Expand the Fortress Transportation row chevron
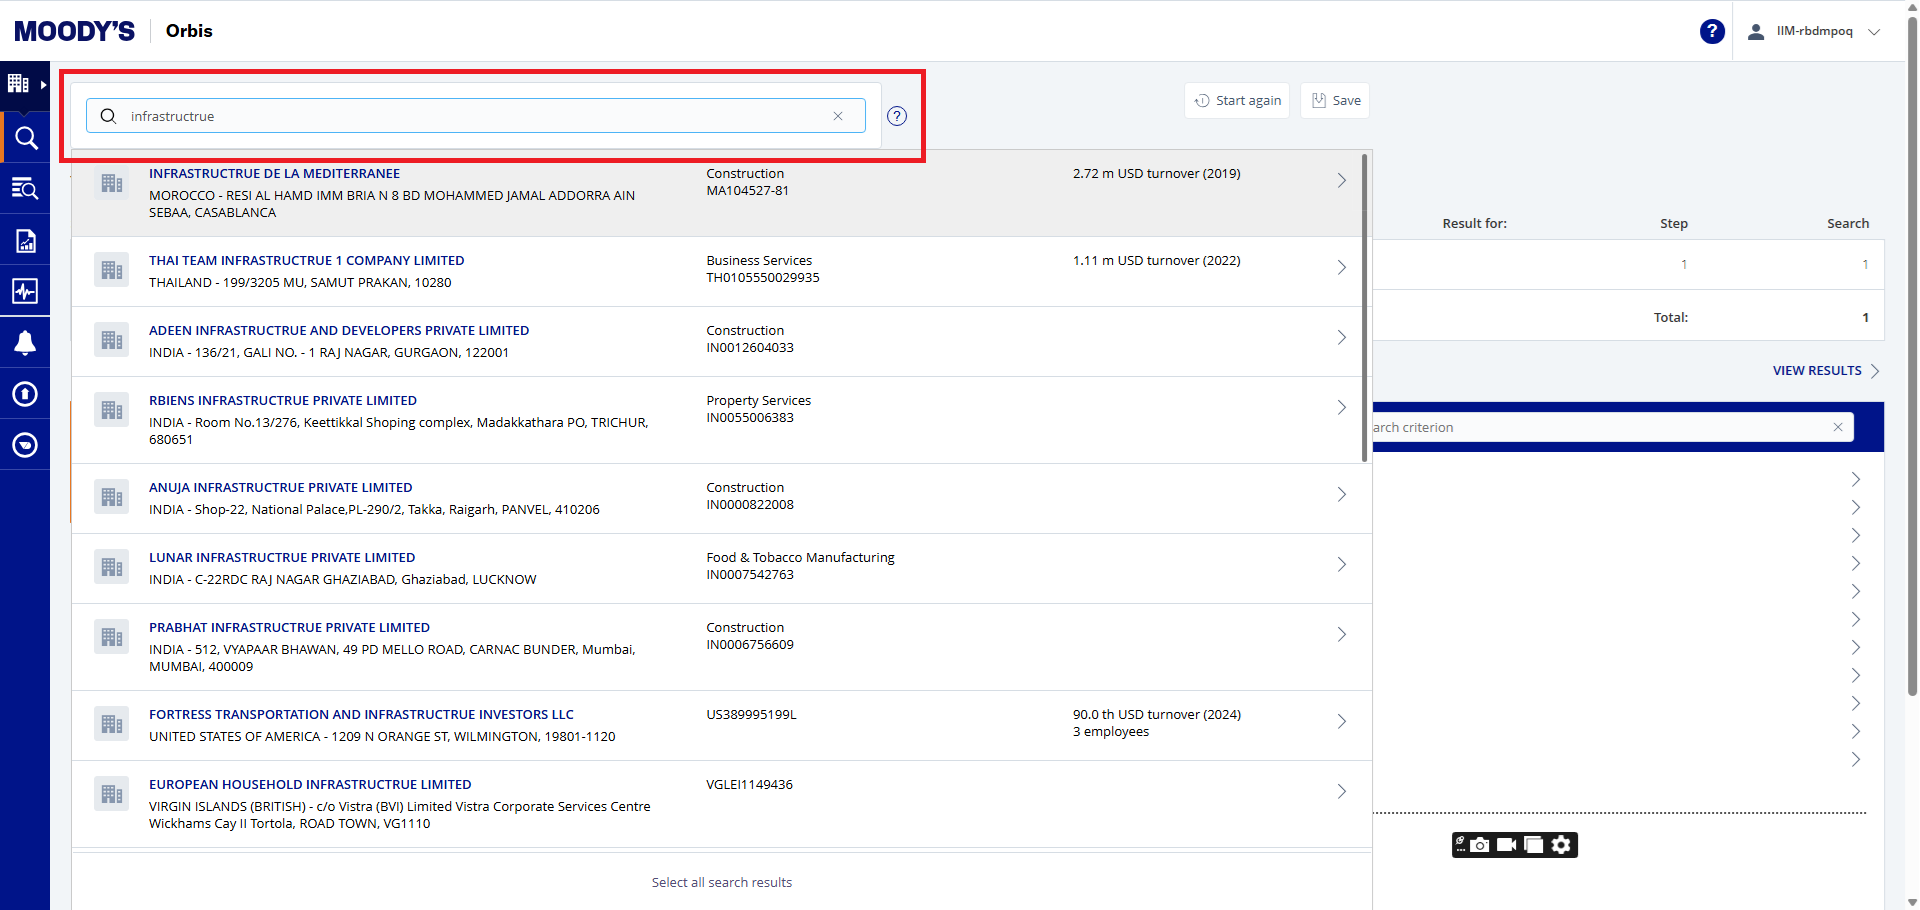Screen dimensions: 1920x910 click(1341, 721)
